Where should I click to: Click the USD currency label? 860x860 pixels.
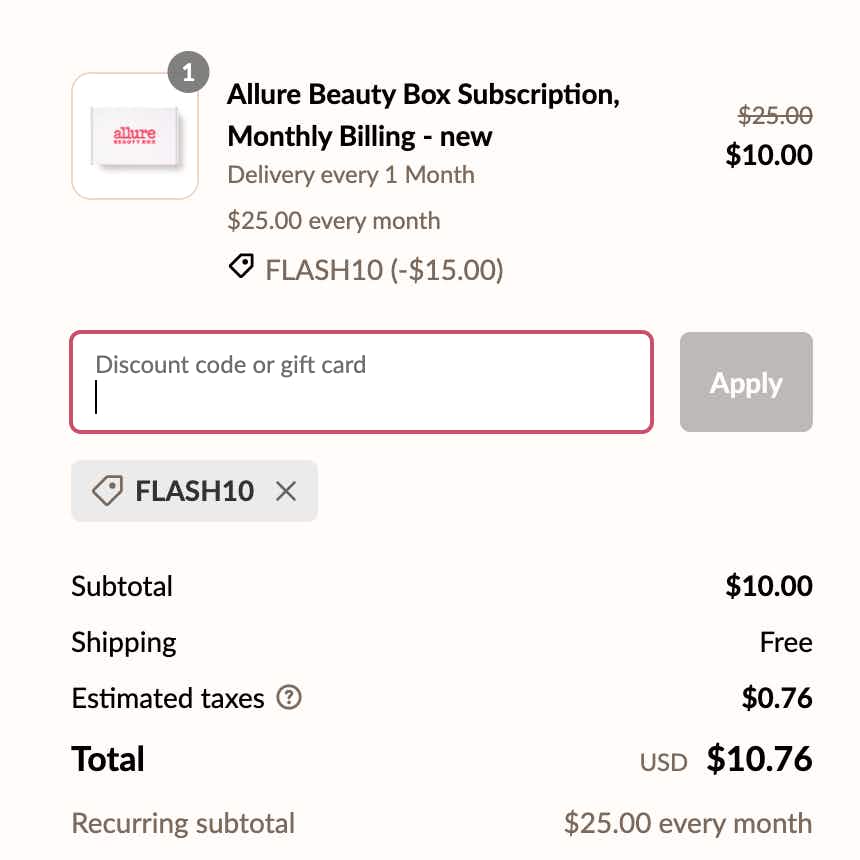(x=664, y=763)
